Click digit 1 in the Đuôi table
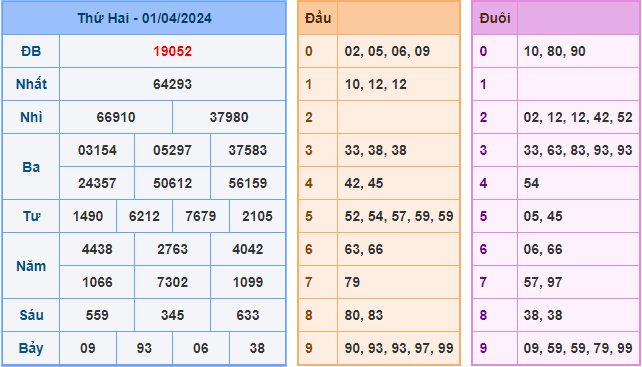642x367 pixels. (483, 84)
